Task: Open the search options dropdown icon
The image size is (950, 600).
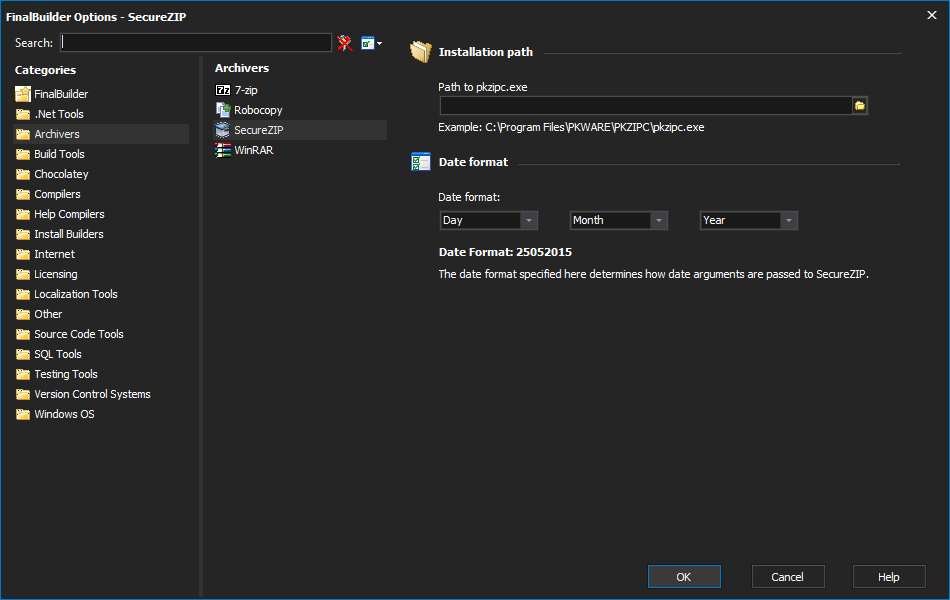Action: click(371, 43)
